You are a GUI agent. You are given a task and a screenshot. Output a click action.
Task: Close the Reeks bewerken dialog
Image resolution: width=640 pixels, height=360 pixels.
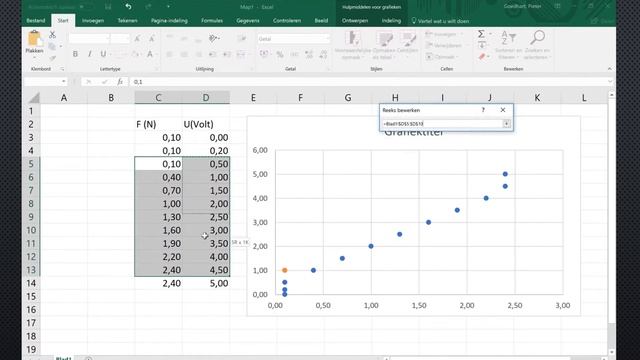[x=503, y=110]
